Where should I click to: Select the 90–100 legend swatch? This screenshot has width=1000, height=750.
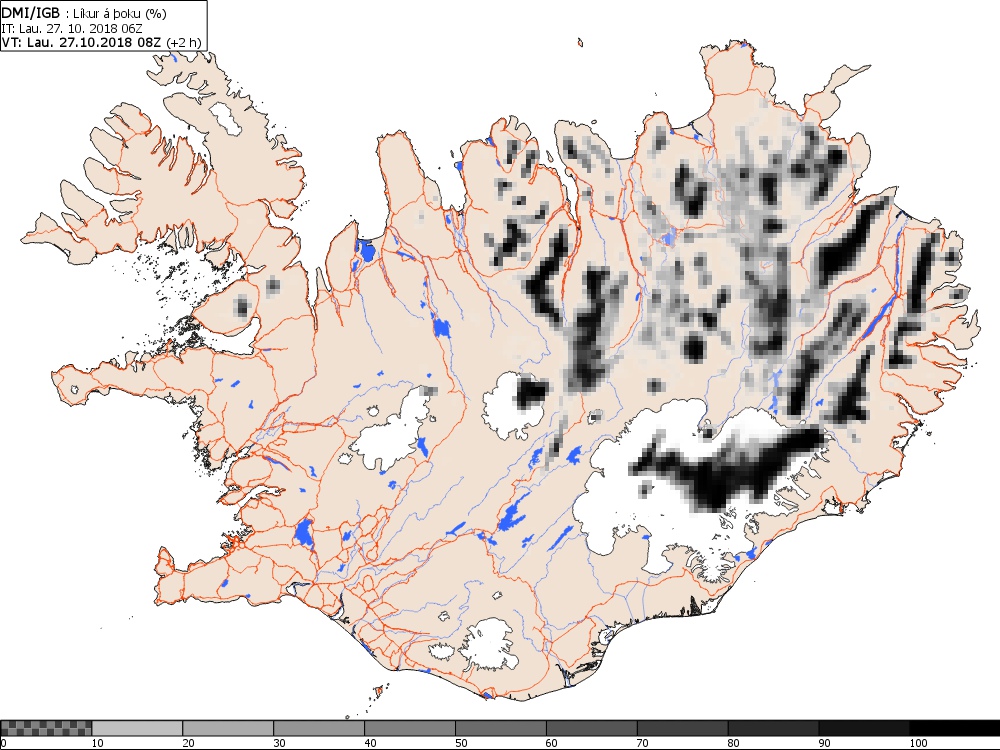click(x=864, y=728)
